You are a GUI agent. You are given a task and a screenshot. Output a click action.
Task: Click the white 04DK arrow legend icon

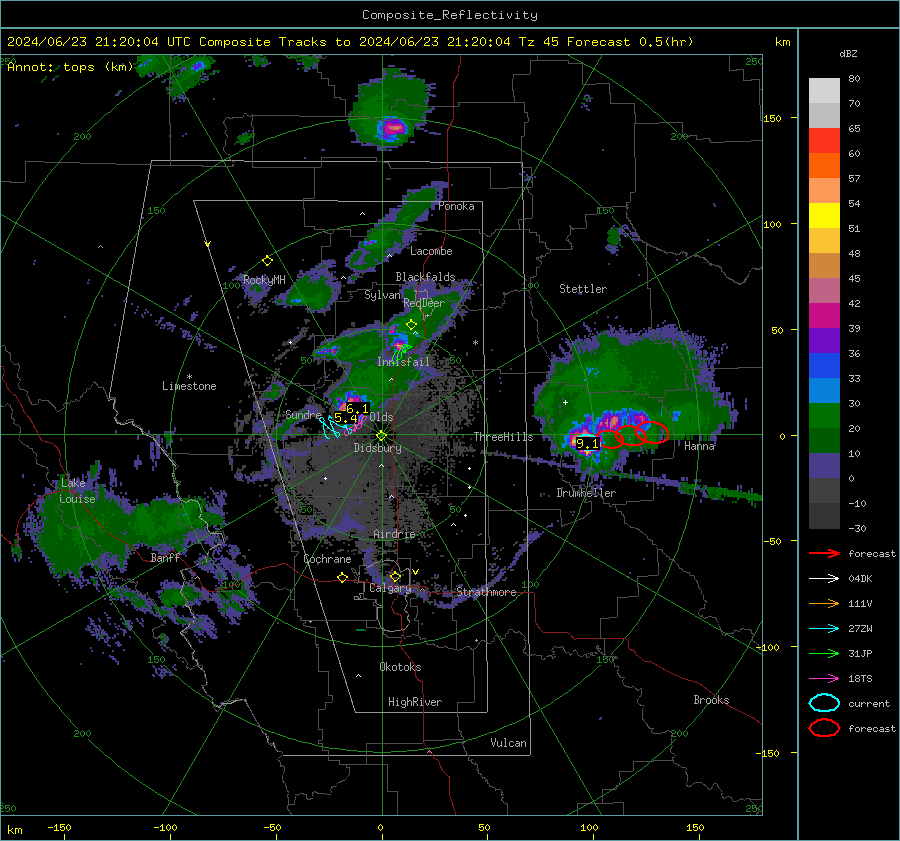point(824,579)
